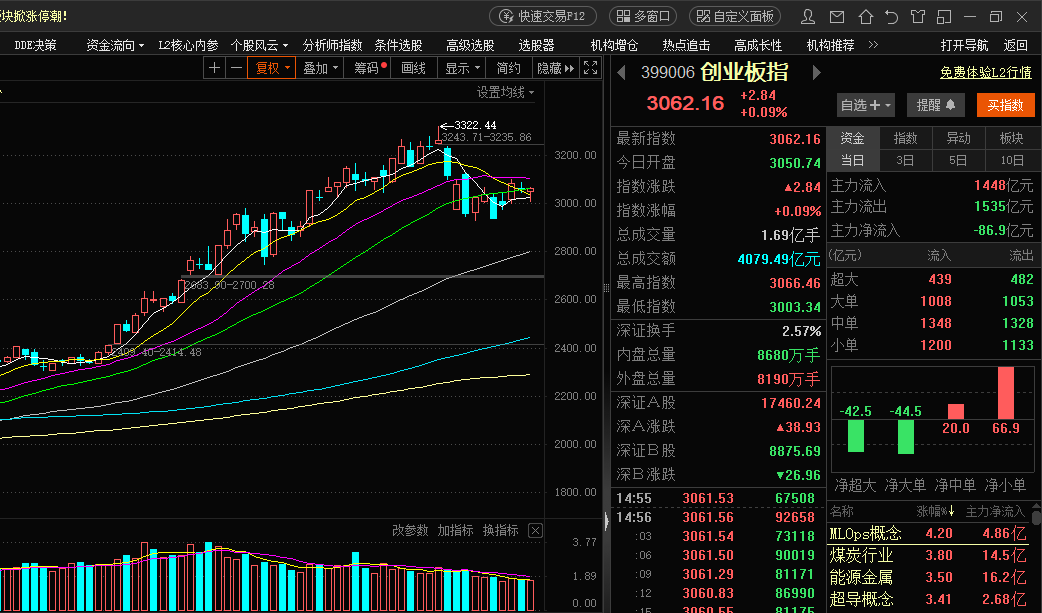Switch to 异动 tab
The width and height of the screenshot is (1042, 613).
[958, 138]
